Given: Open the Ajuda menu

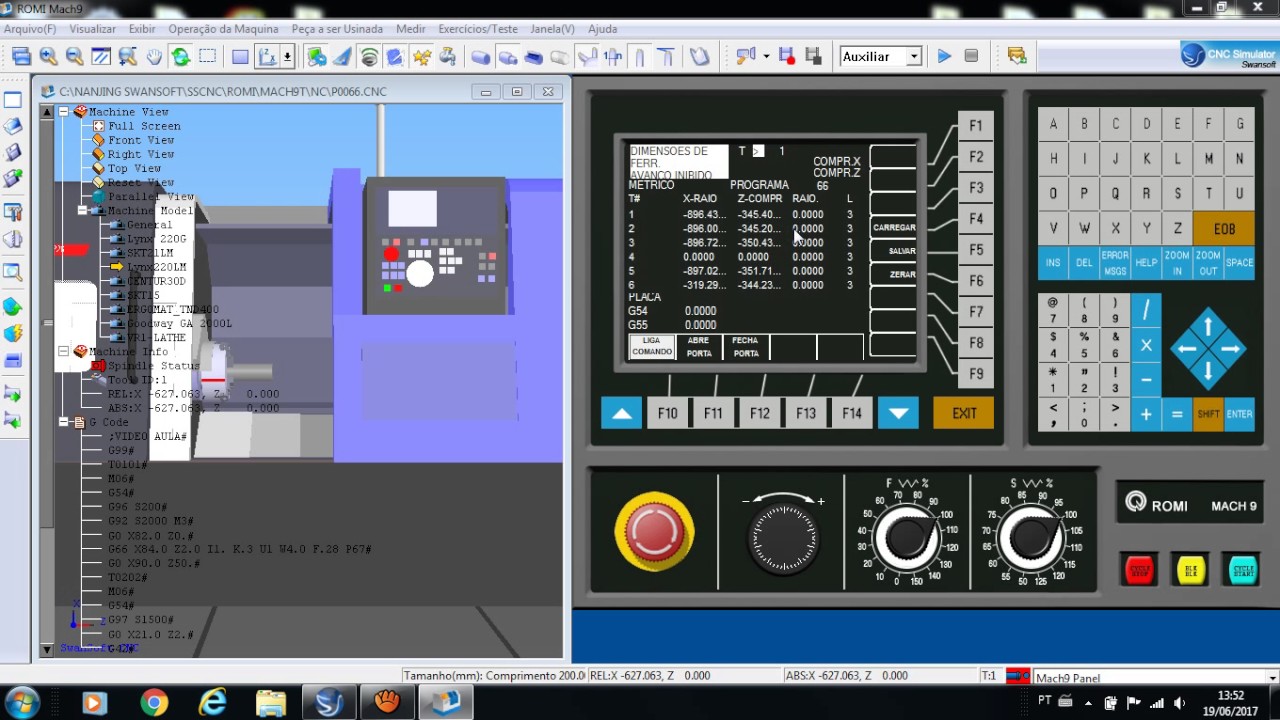Looking at the screenshot, I should point(602,29).
